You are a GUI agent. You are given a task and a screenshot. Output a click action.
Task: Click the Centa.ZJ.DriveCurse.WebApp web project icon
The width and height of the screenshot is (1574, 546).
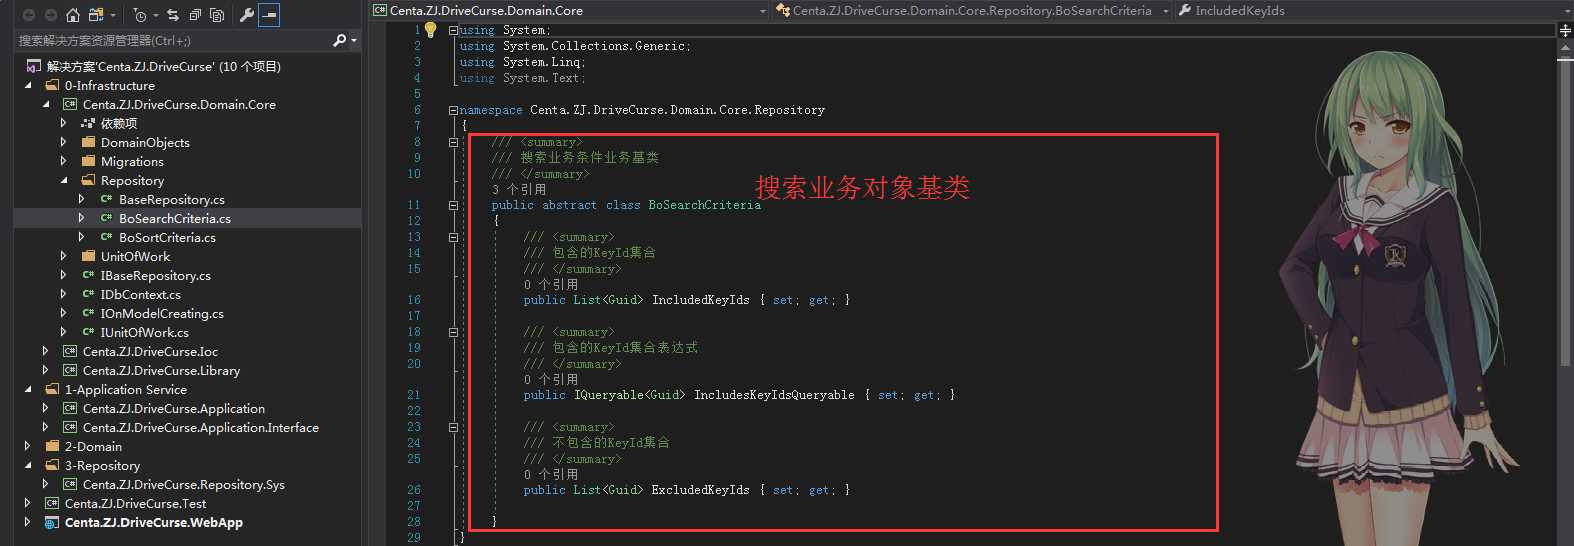click(x=52, y=522)
